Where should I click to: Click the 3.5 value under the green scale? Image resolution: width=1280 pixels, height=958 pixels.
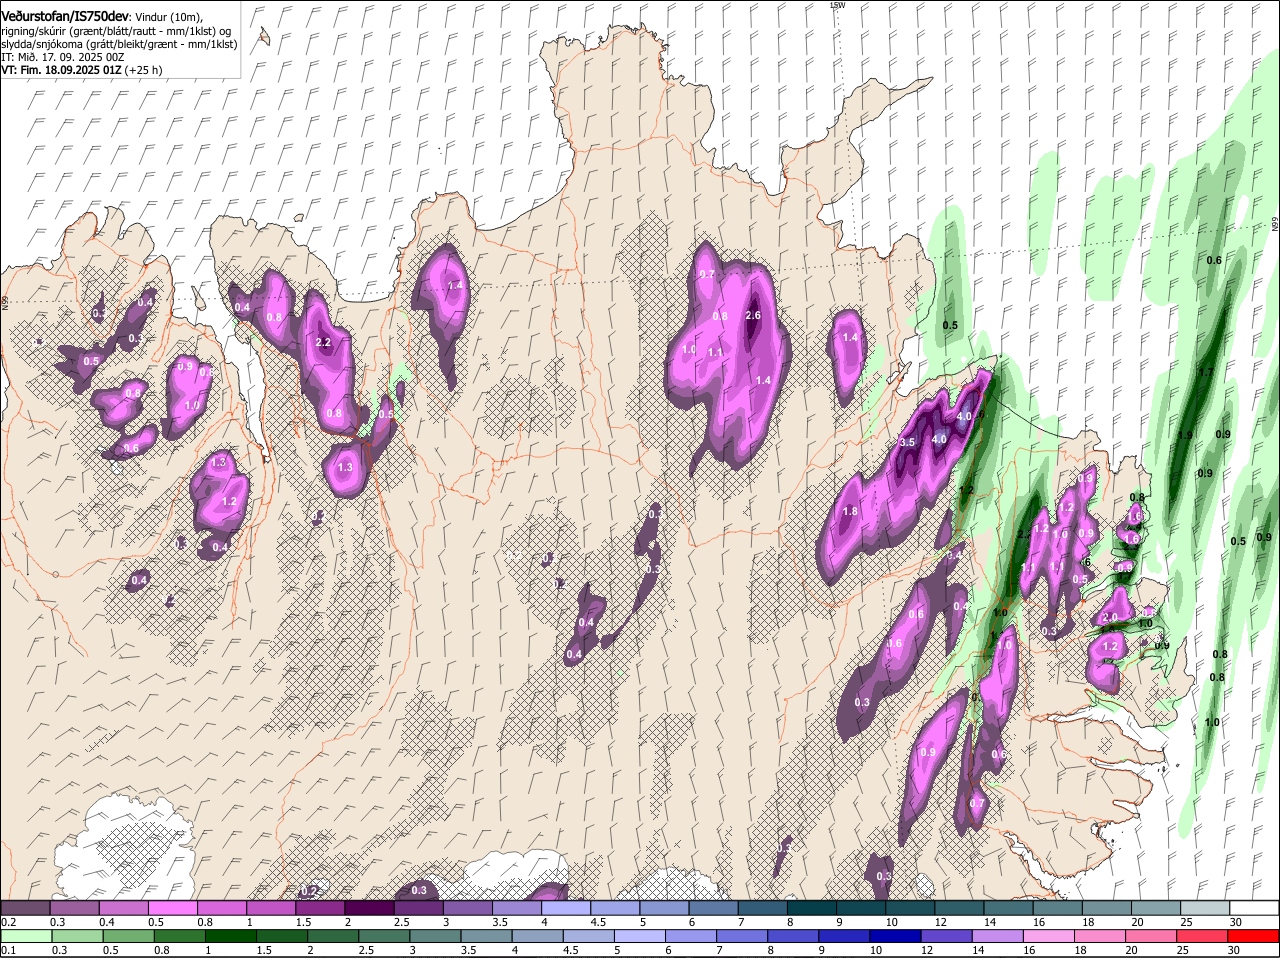point(469,950)
